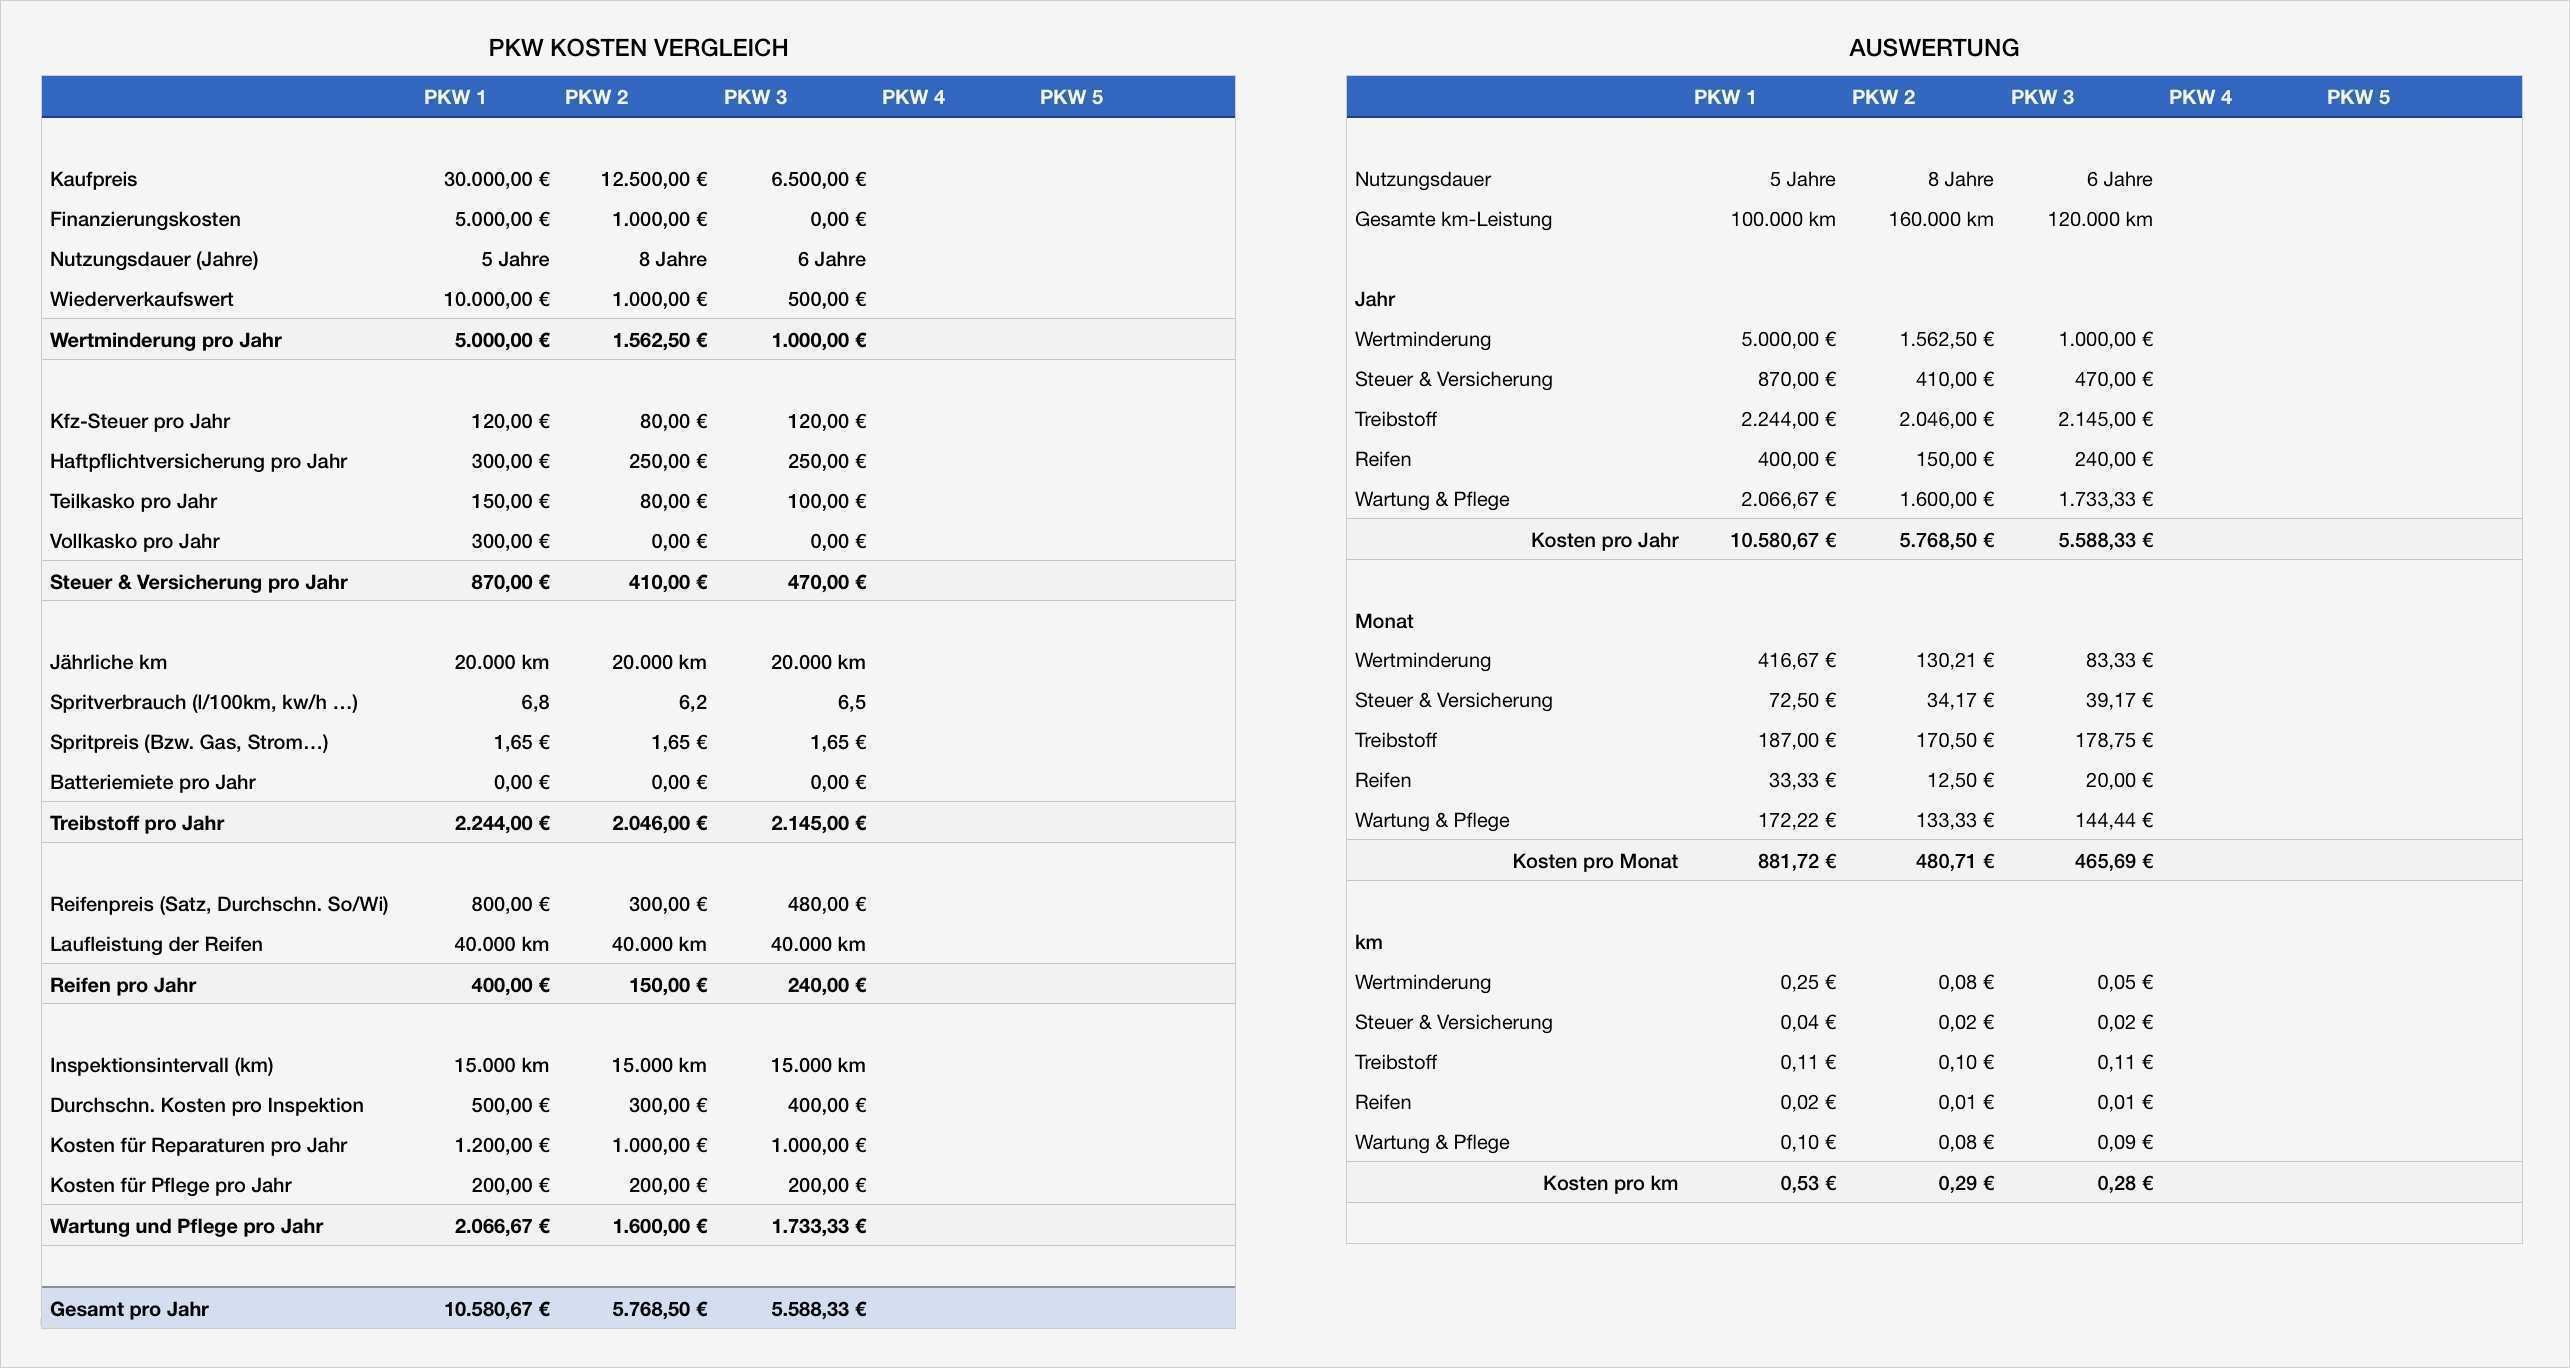2570x1368 pixels.
Task: Select Reifenpreis value 800,00 € for PKW 1
Action: pyautogui.click(x=510, y=904)
